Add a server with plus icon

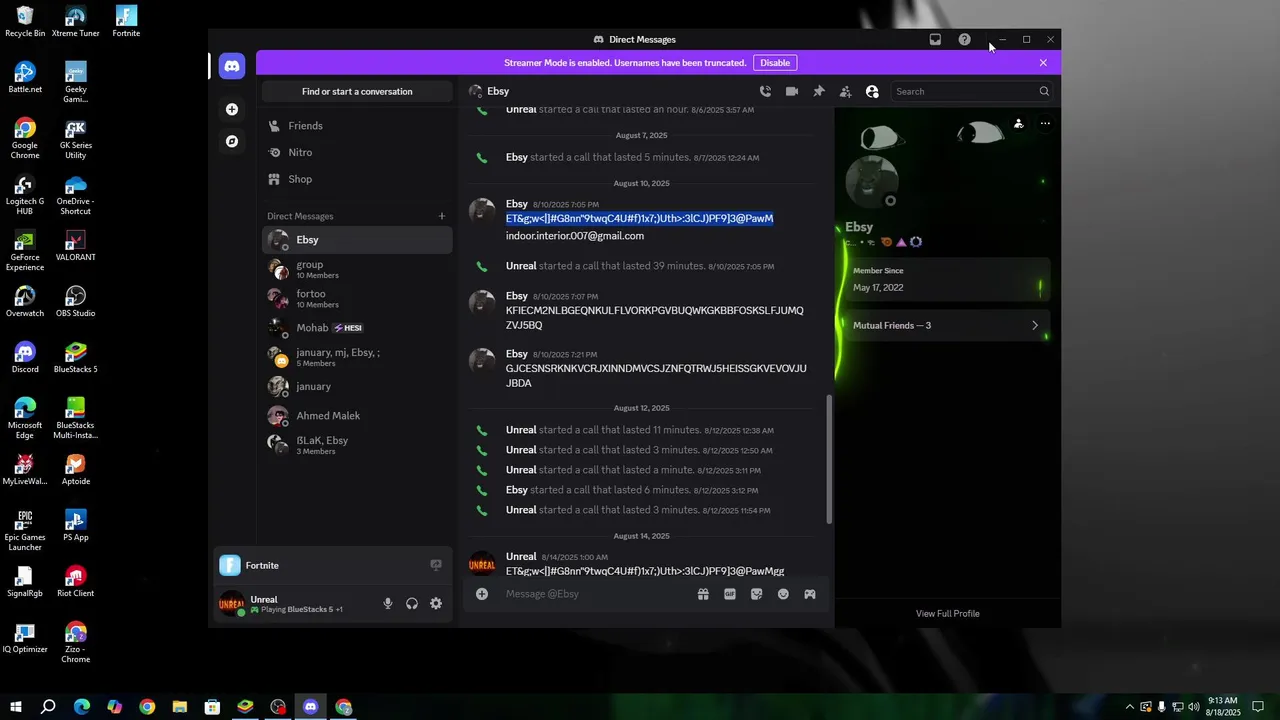(232, 109)
